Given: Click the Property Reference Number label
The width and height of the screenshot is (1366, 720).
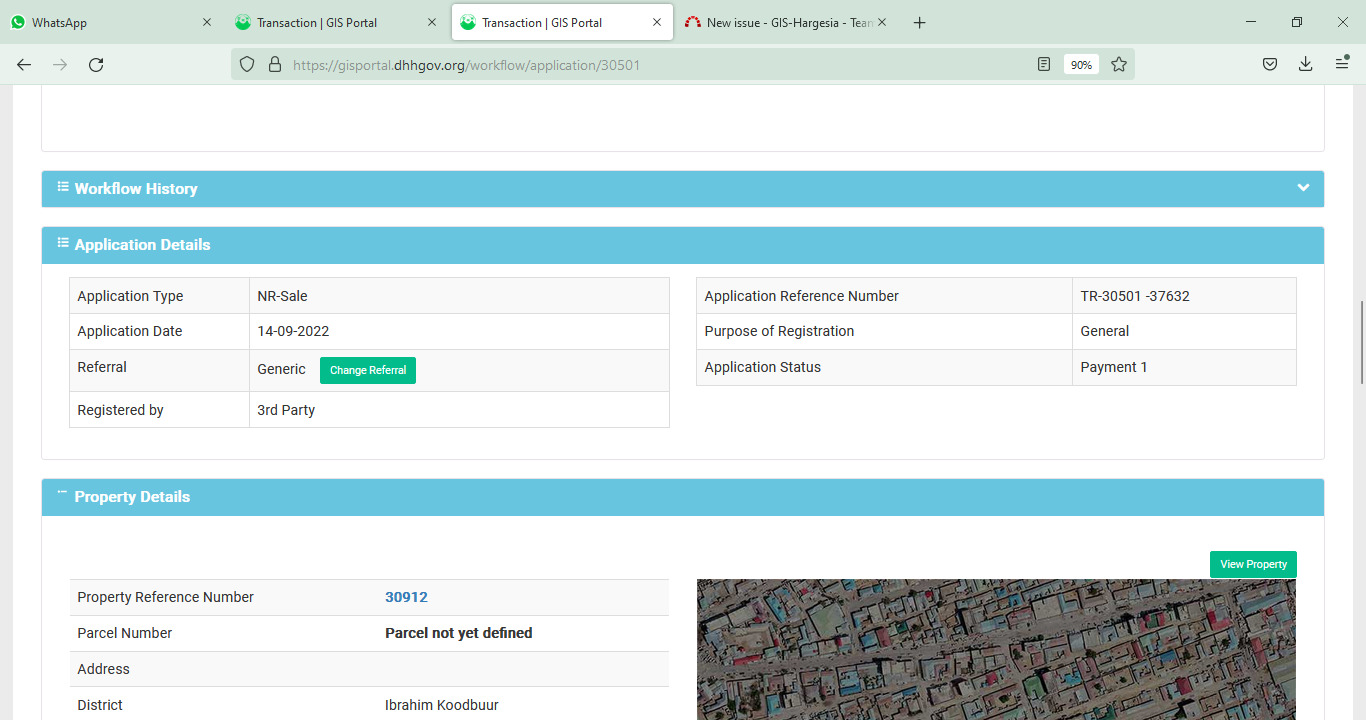Looking at the screenshot, I should [166, 597].
